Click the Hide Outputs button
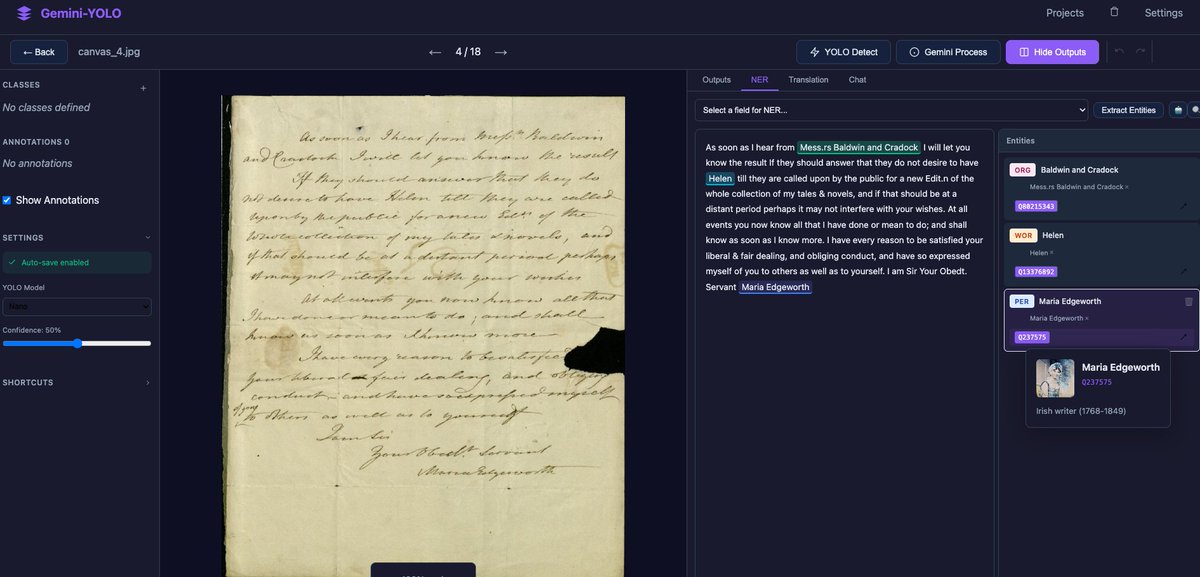Screen dimensions: 1200x577 click(1052, 52)
